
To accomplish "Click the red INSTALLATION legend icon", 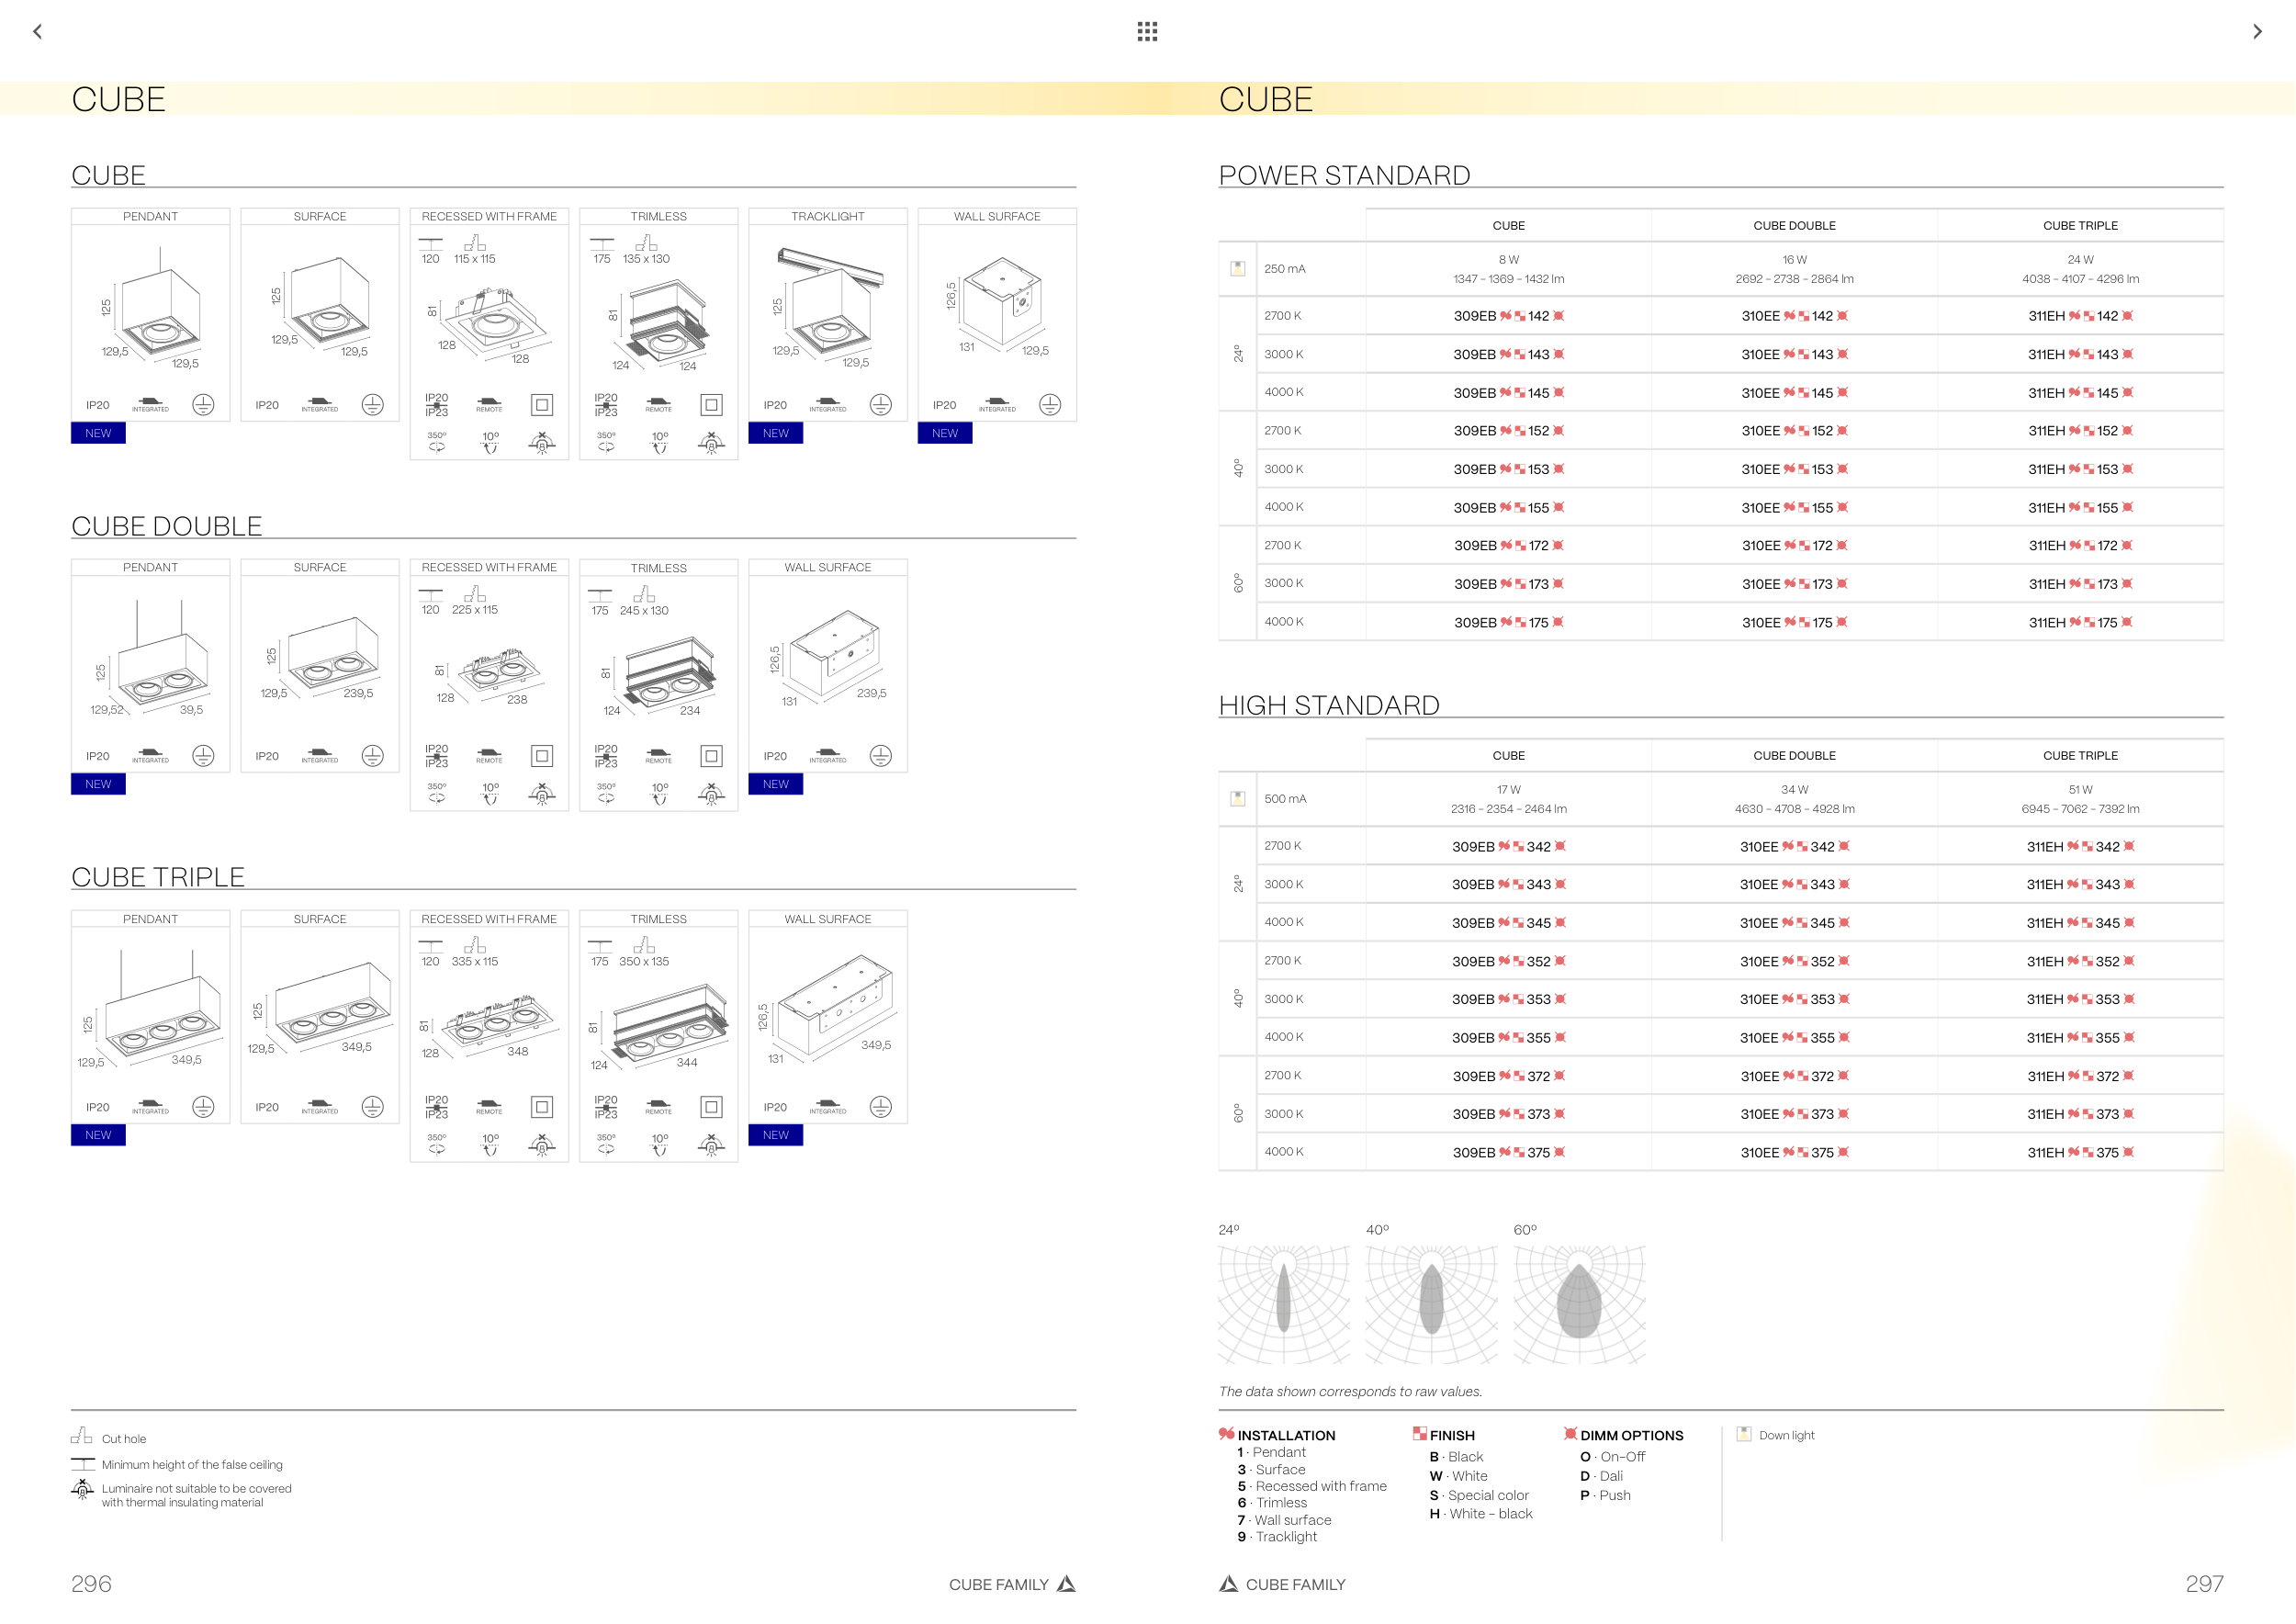I will pos(1226,1434).
